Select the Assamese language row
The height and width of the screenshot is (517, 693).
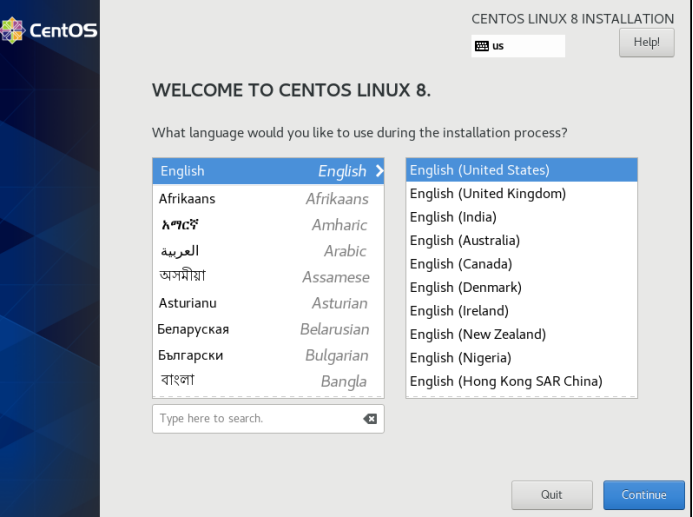[x=268, y=277]
